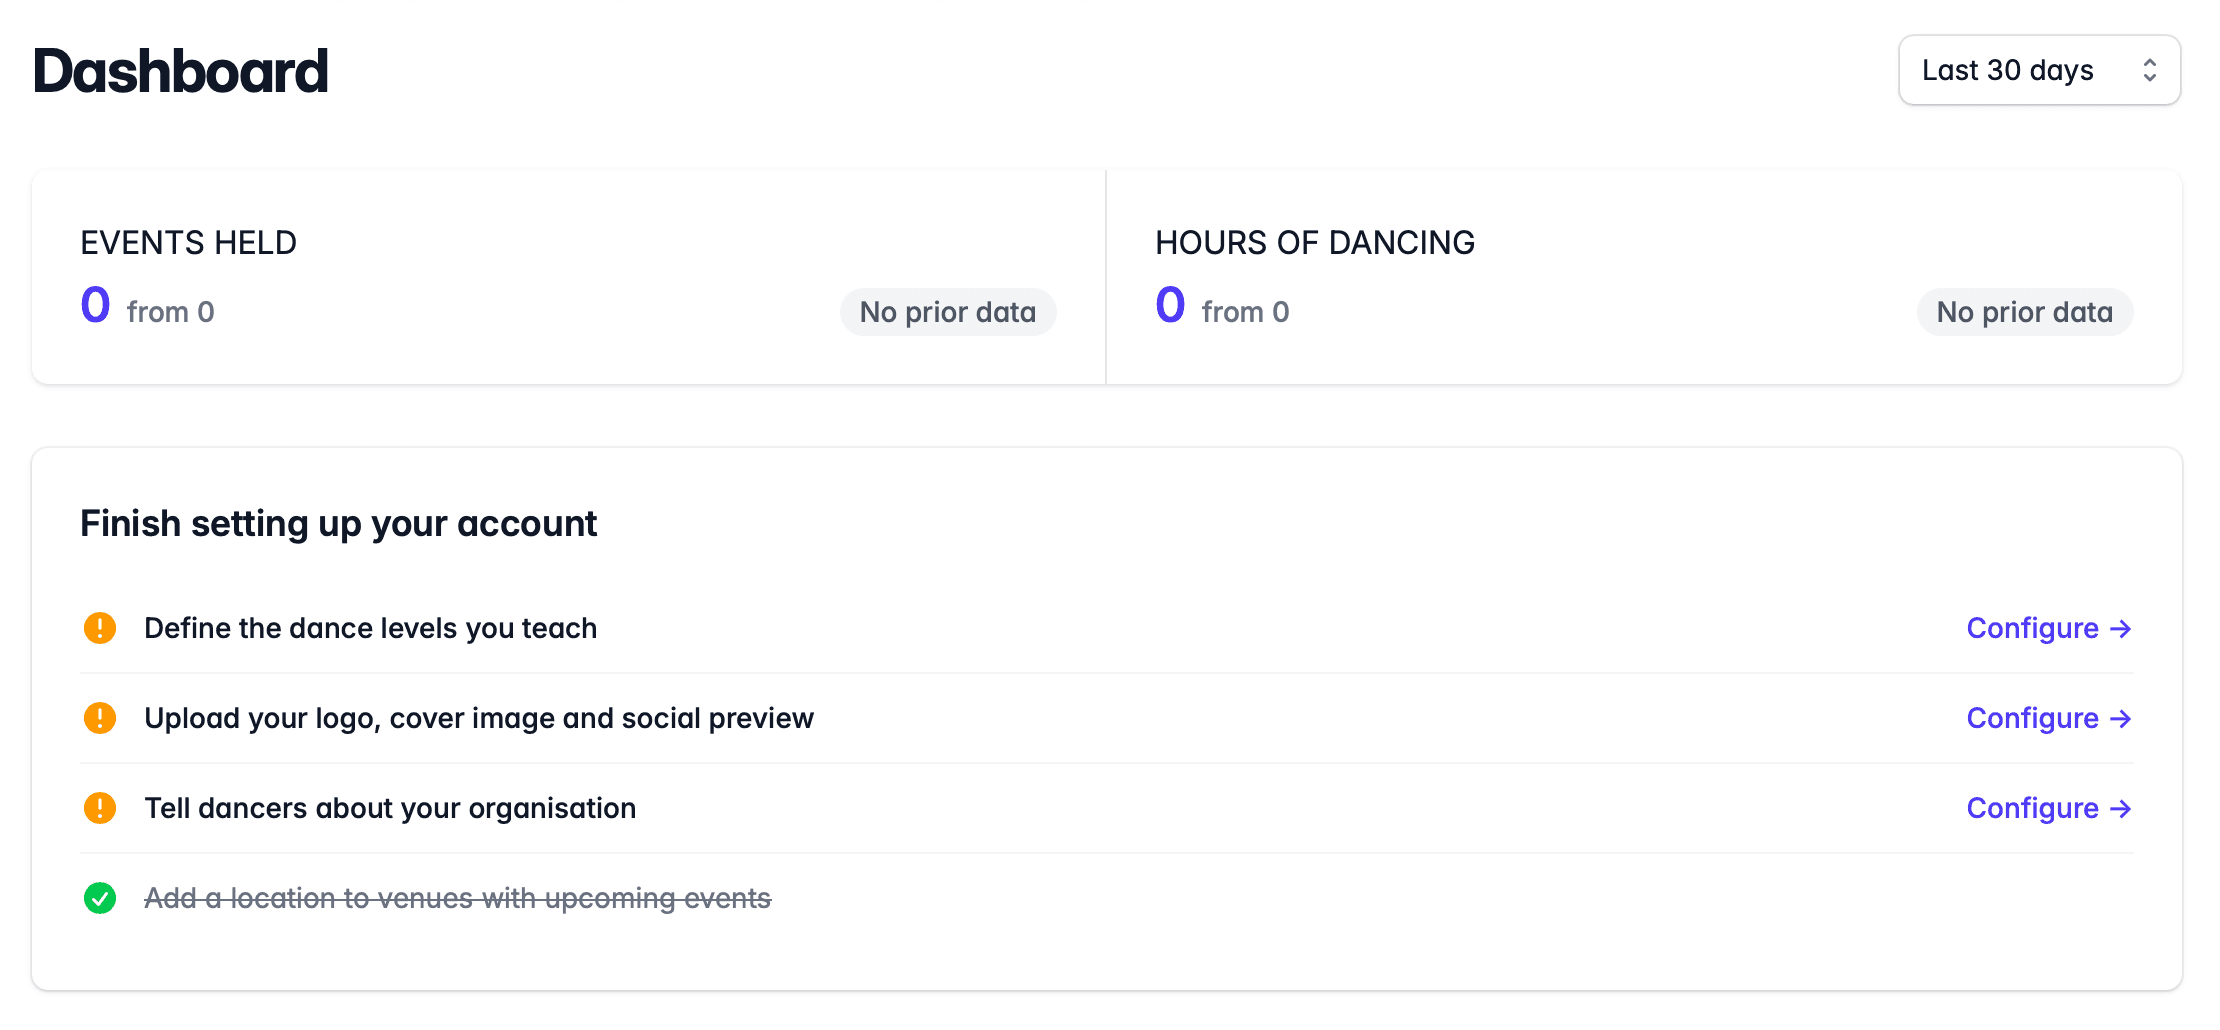This screenshot has width=2220, height=1030.
Task: Click warning icon beside upload logo item
Action: pyautogui.click(x=100, y=718)
